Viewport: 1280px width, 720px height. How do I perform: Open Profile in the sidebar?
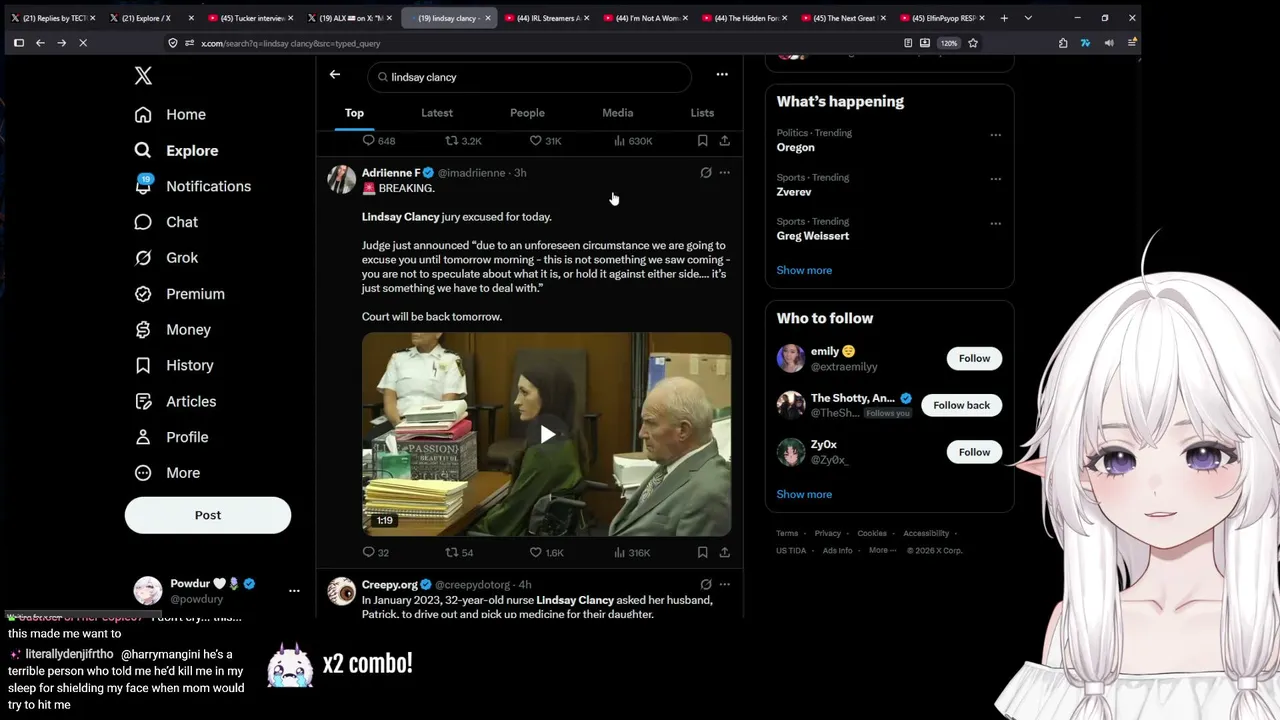[171, 437]
